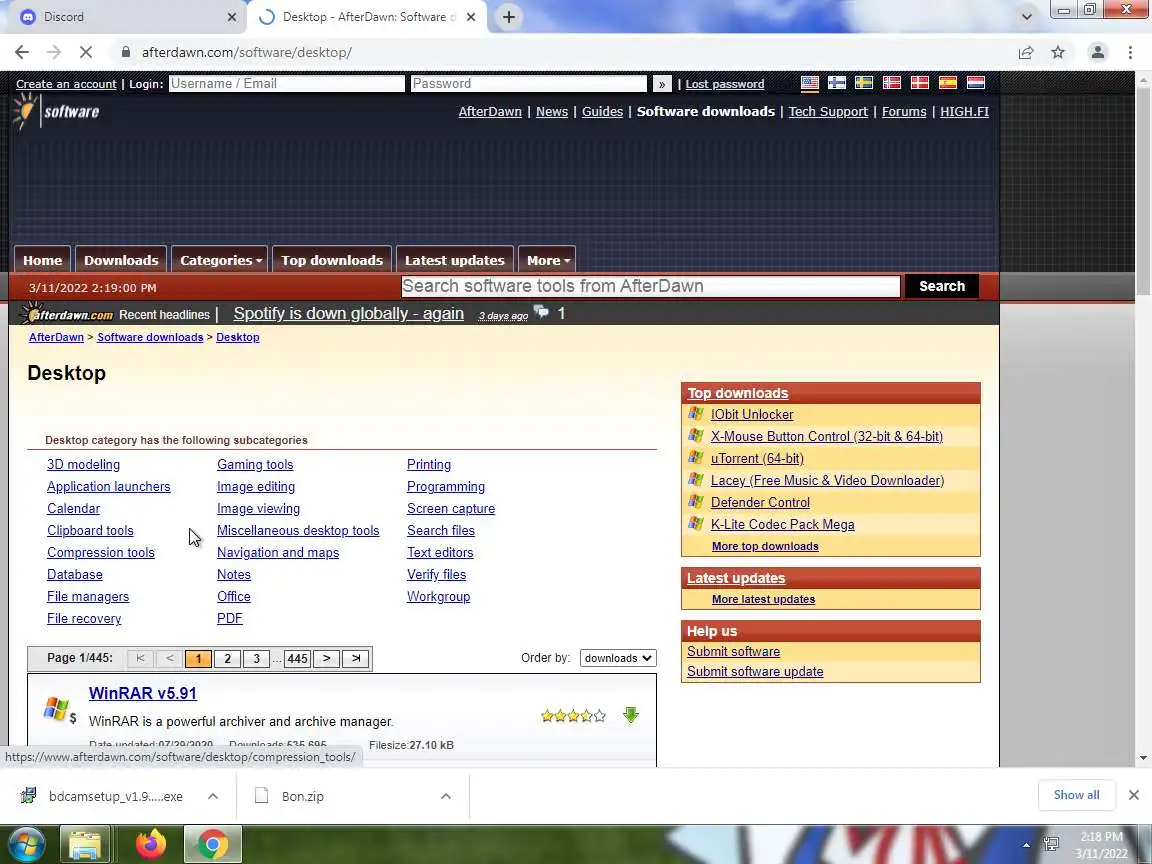Click the Spotify is down globally headline
This screenshot has height=864, width=1152.
click(x=348, y=314)
